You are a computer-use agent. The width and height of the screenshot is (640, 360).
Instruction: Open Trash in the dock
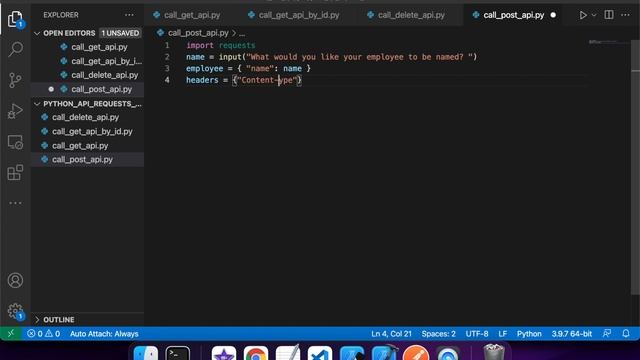pos(494,352)
